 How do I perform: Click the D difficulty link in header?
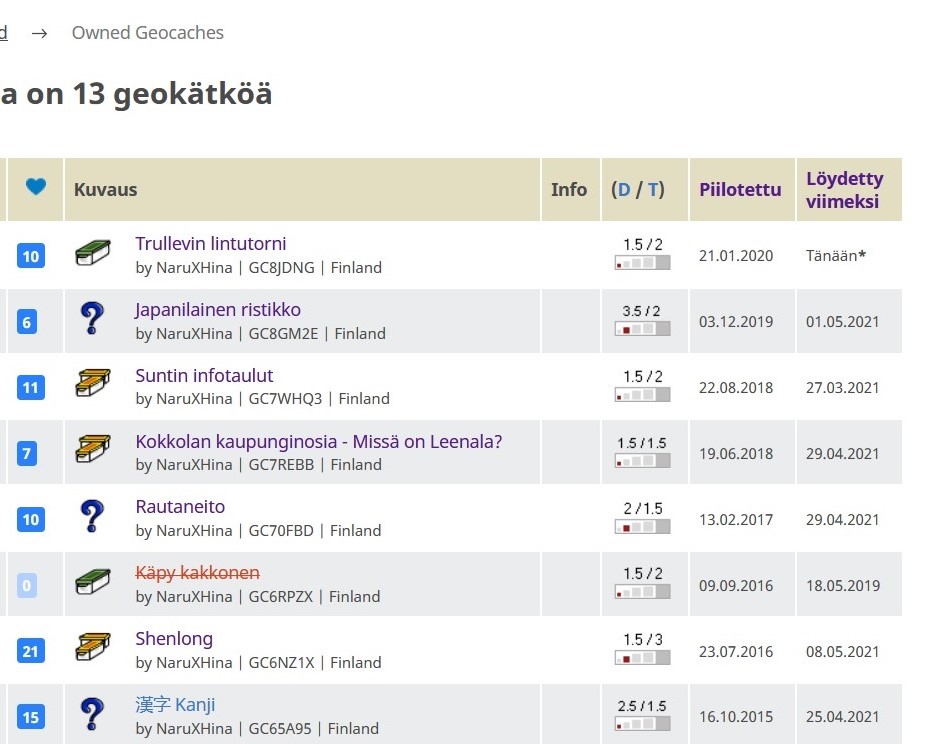coord(624,190)
